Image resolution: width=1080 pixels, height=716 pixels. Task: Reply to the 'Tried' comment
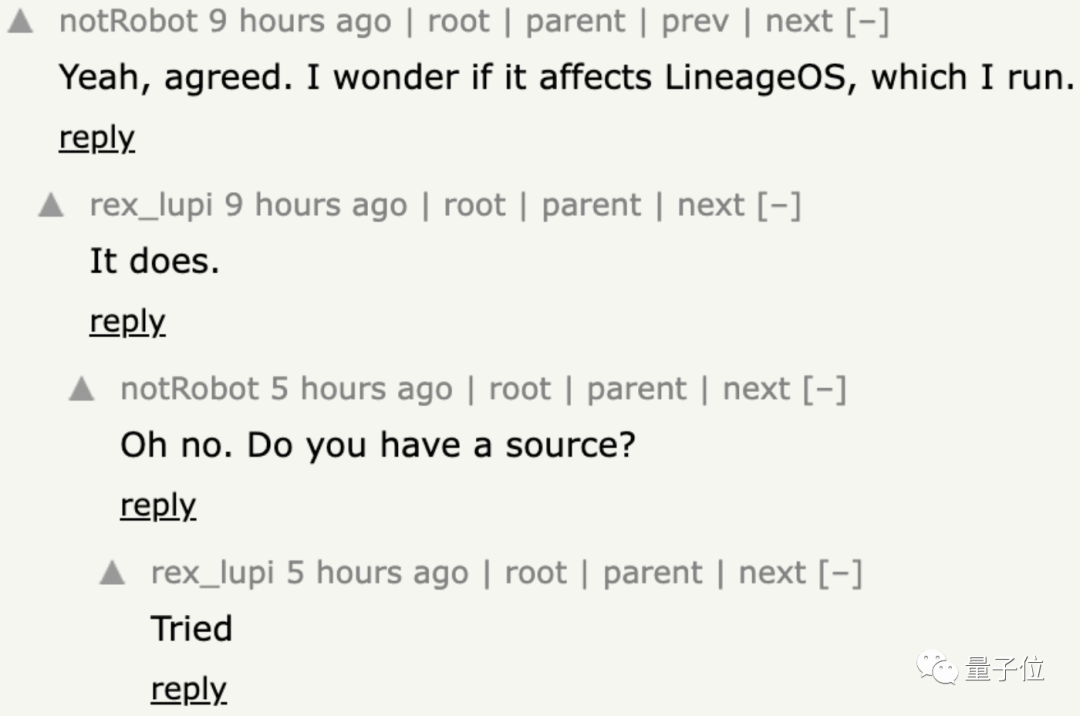[189, 689]
